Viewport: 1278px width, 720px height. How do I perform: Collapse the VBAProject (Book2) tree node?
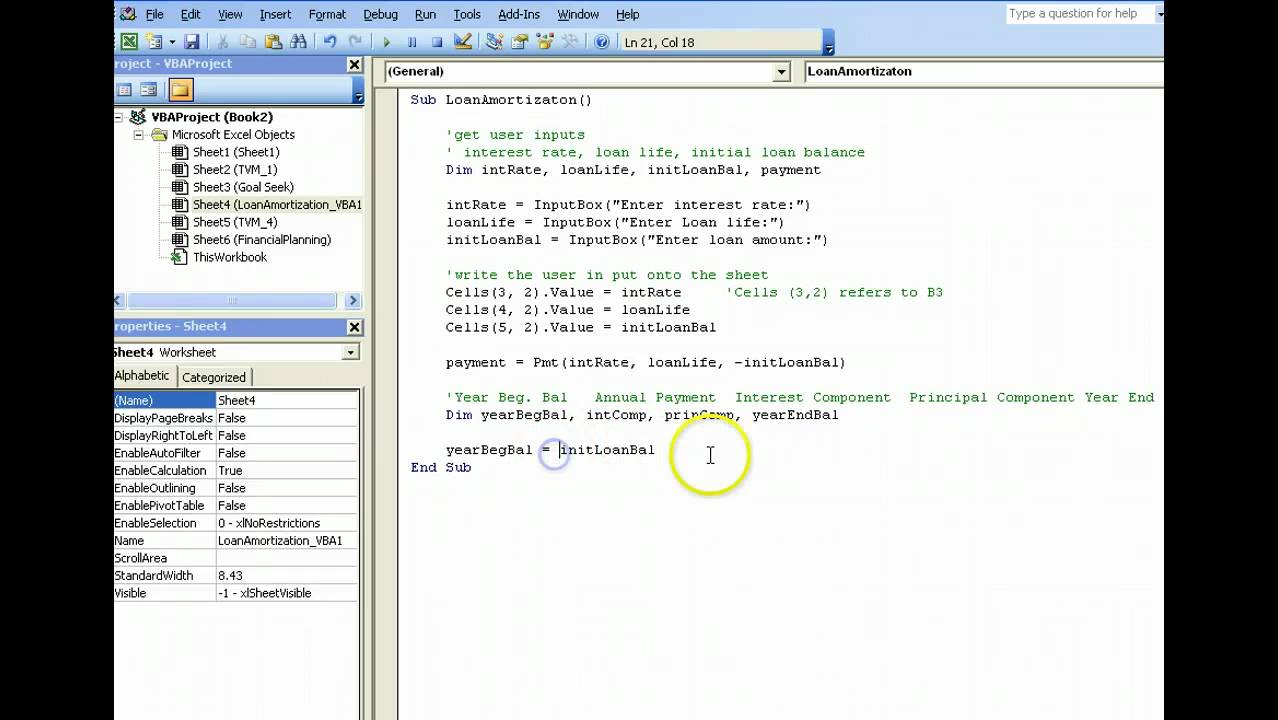[x=120, y=117]
